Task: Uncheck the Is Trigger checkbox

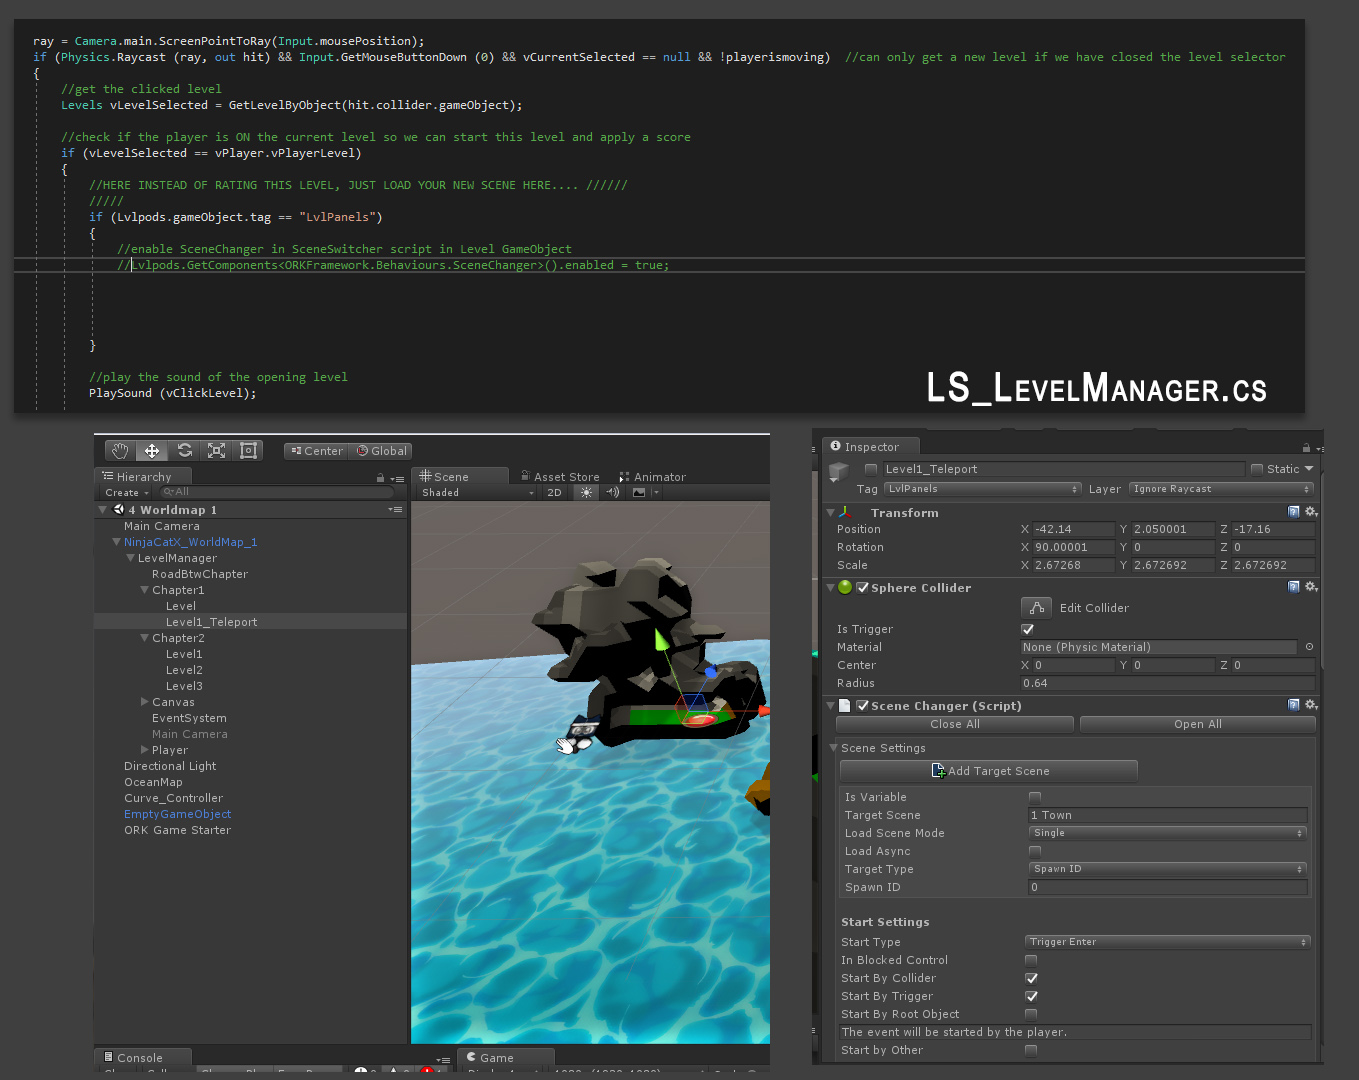Action: [1027, 629]
